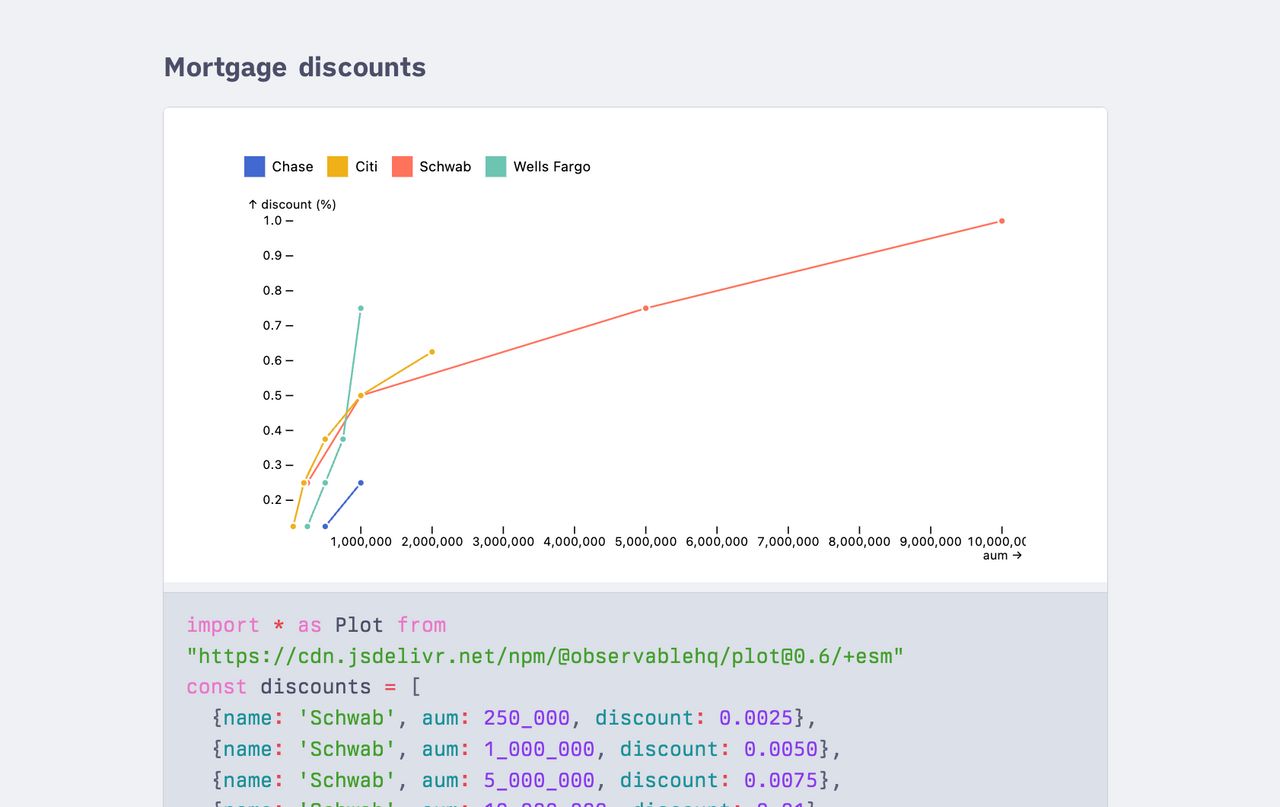Click the 1.0 y-axis tick label
This screenshot has height=807, width=1280.
point(272,220)
